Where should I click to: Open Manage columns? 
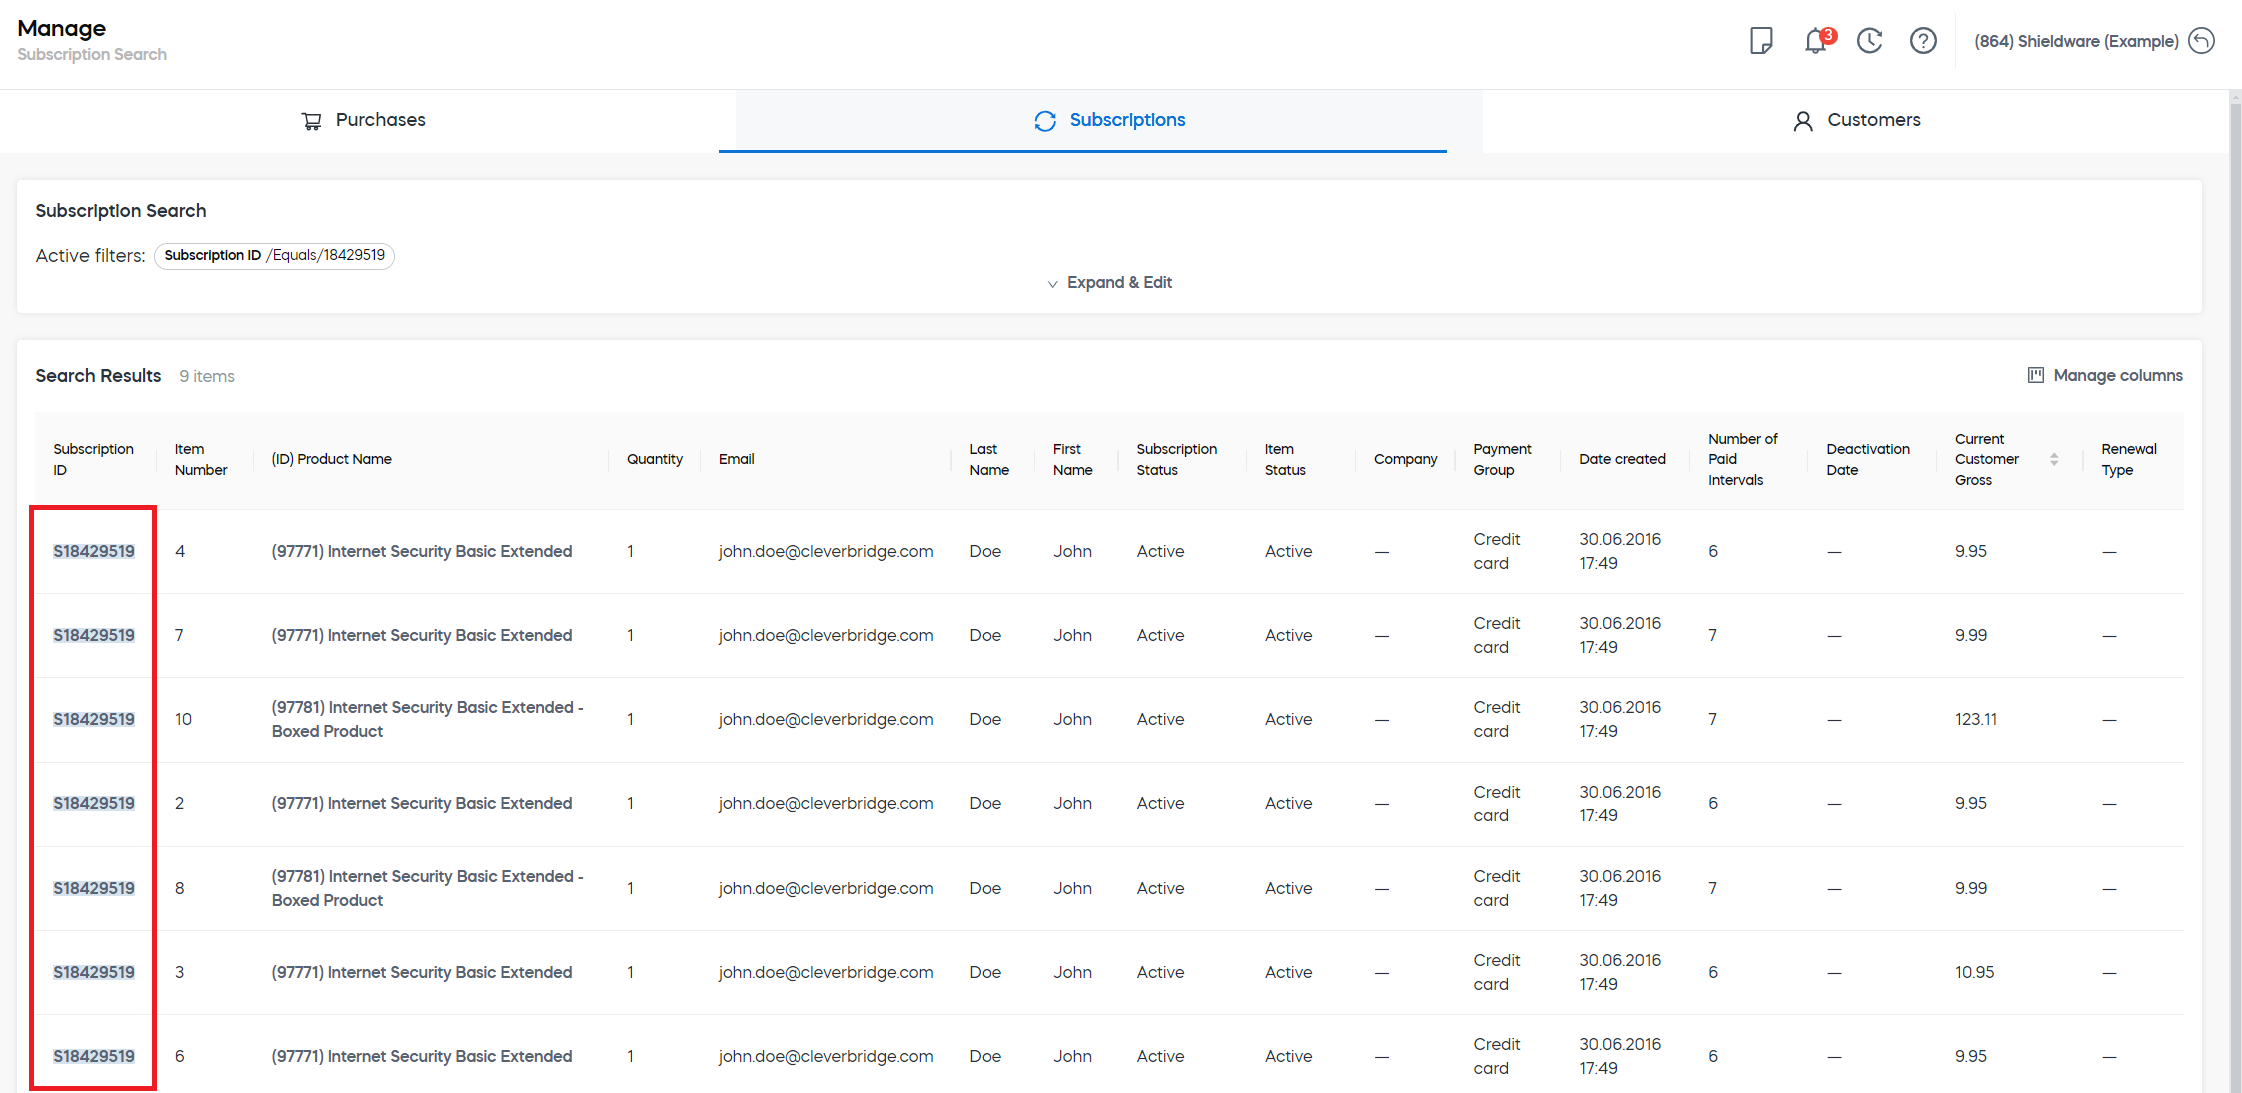2105,375
